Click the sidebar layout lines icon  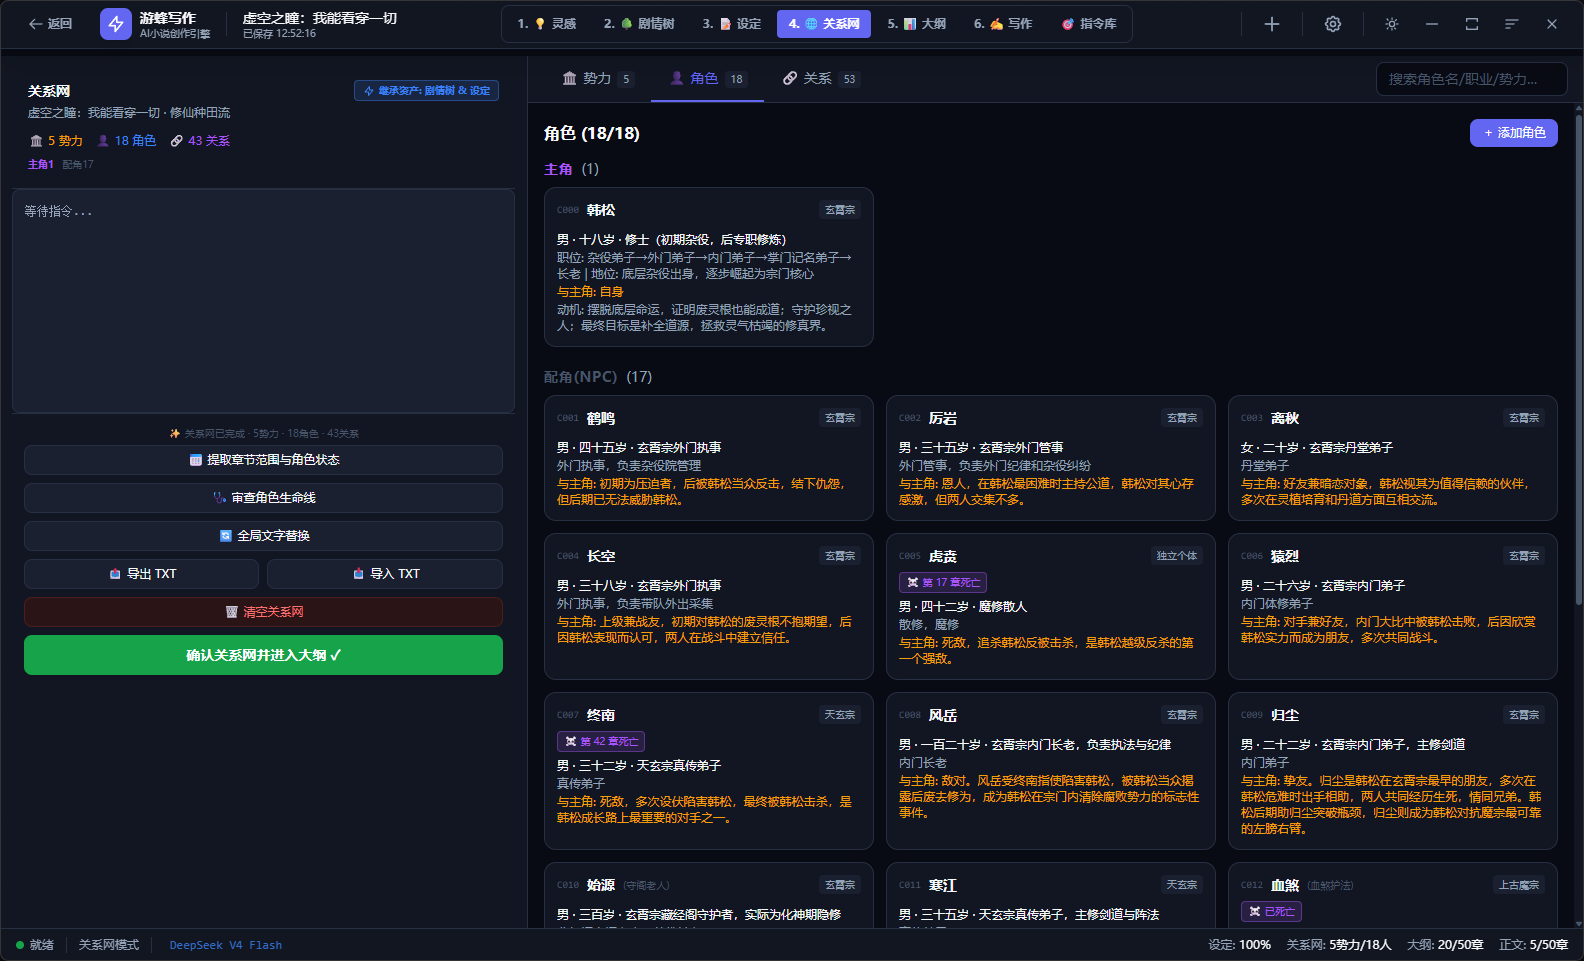click(1512, 24)
